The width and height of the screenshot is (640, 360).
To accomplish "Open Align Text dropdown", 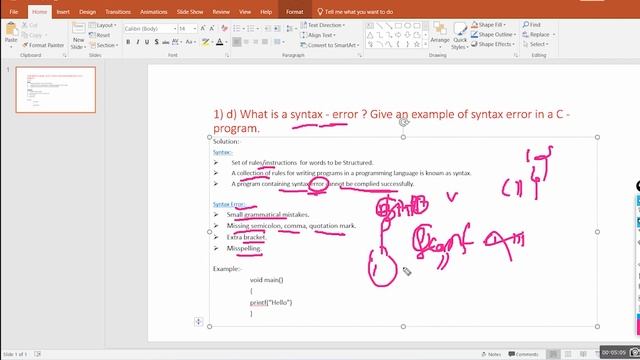I will (318, 35).
